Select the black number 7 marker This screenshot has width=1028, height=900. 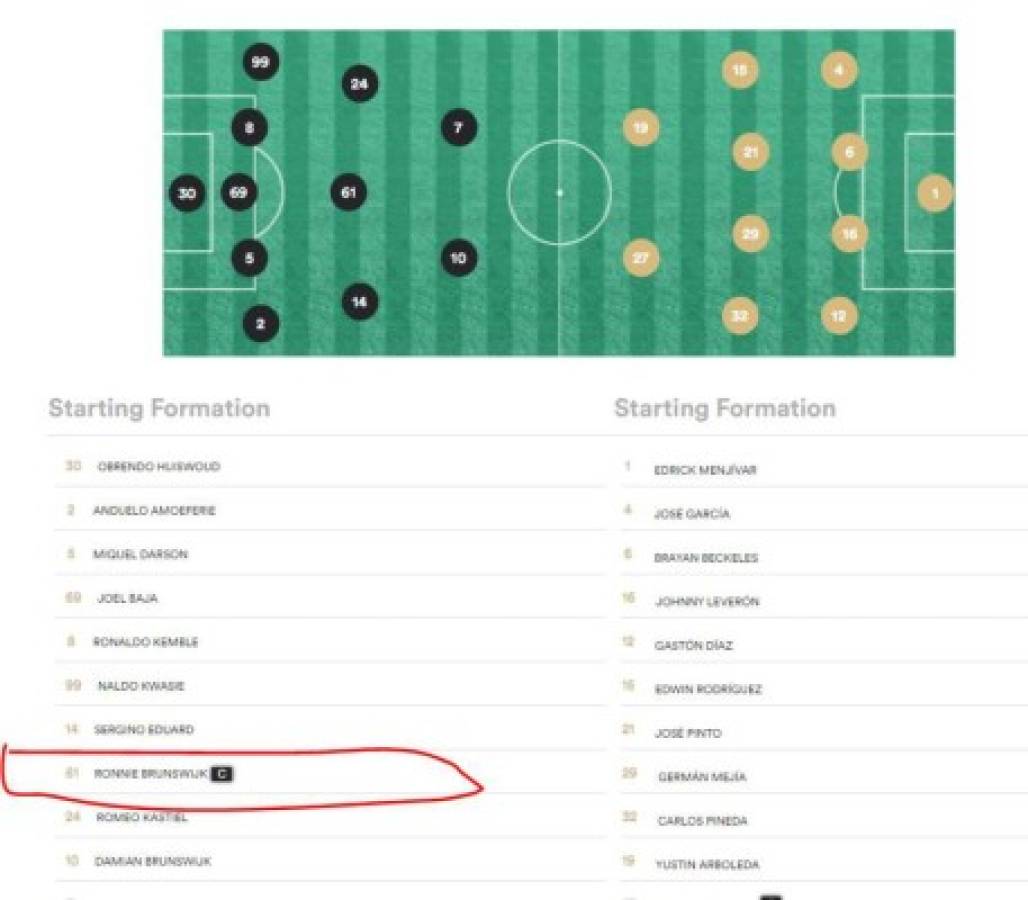click(x=458, y=128)
